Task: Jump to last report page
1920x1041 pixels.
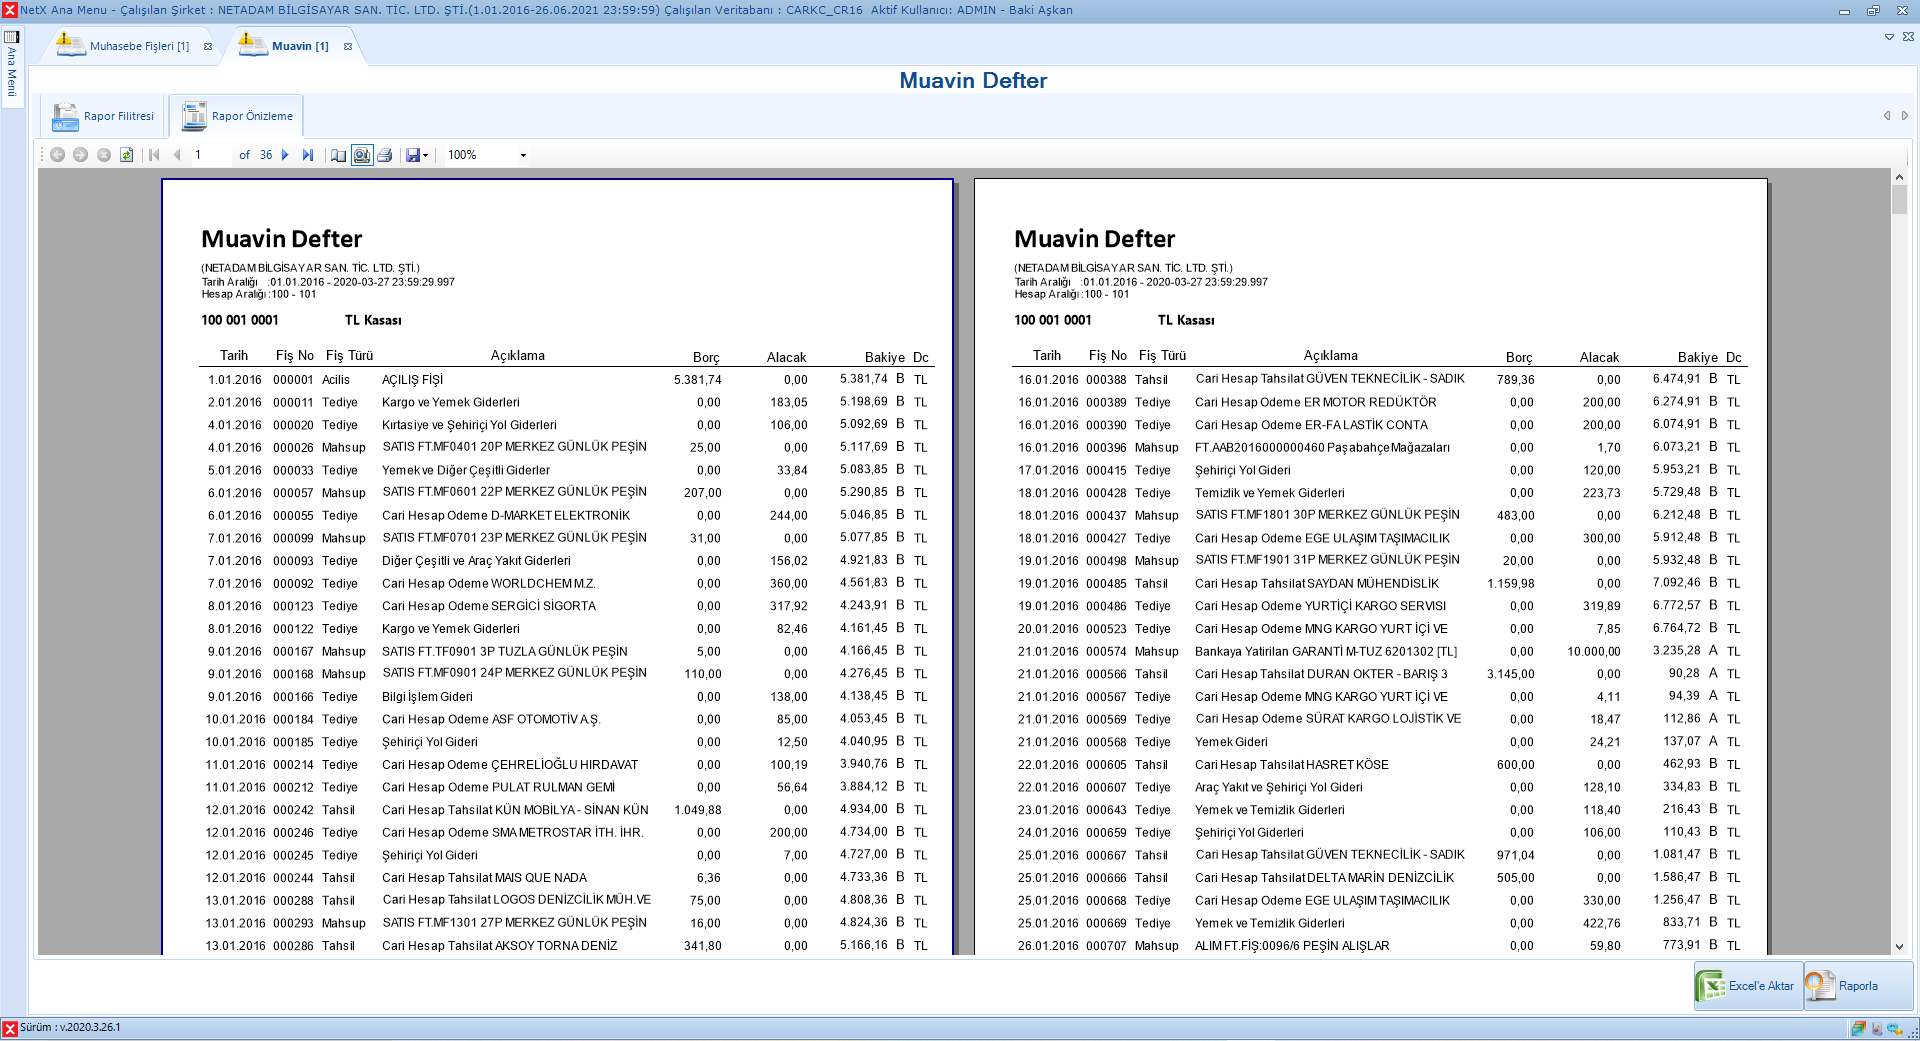Action: pyautogui.click(x=307, y=155)
